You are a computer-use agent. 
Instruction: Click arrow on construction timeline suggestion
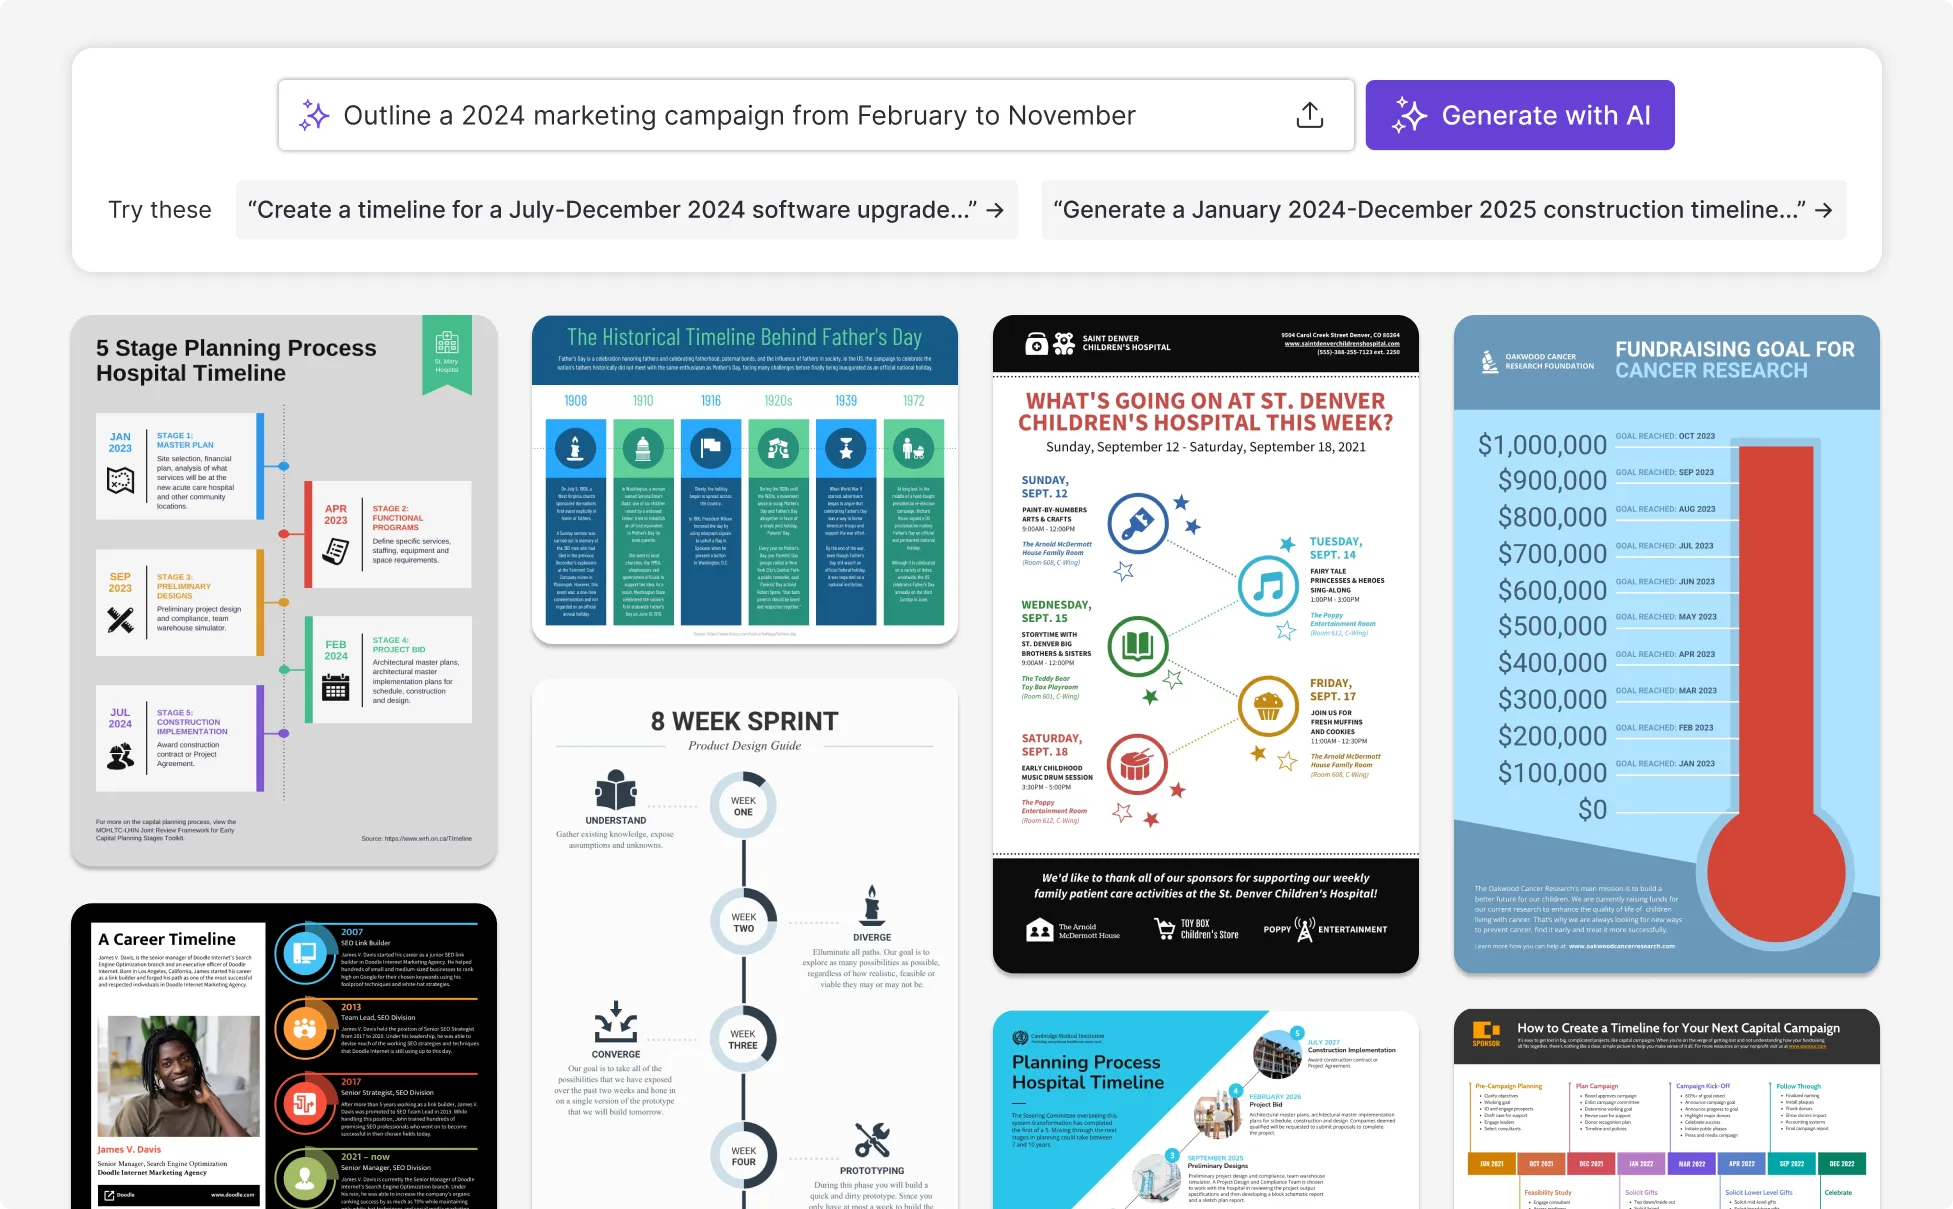click(1823, 210)
